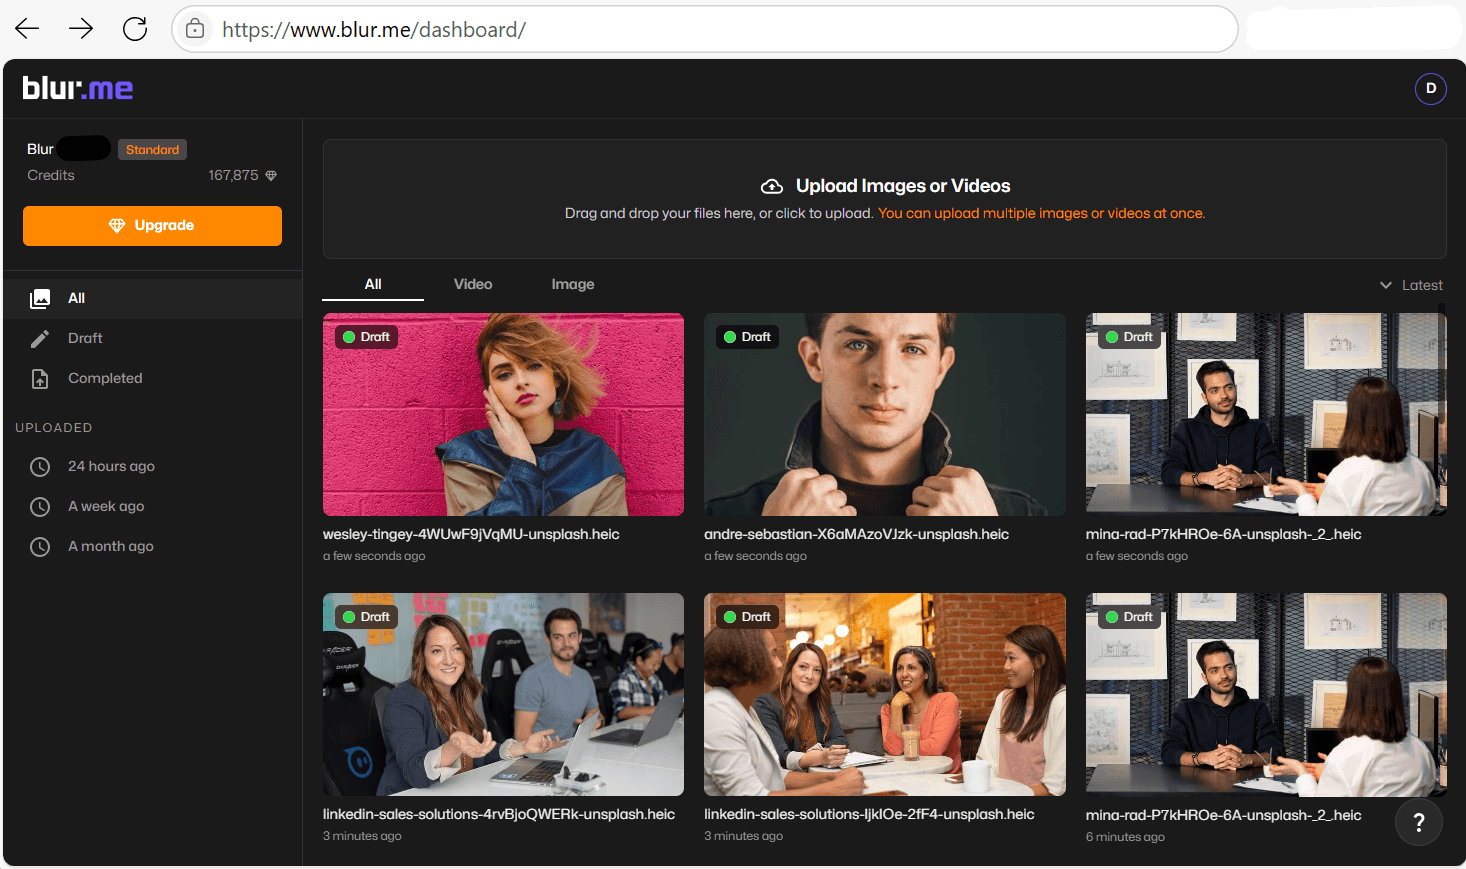Open the wesley-tingey pink wall image

click(x=503, y=414)
